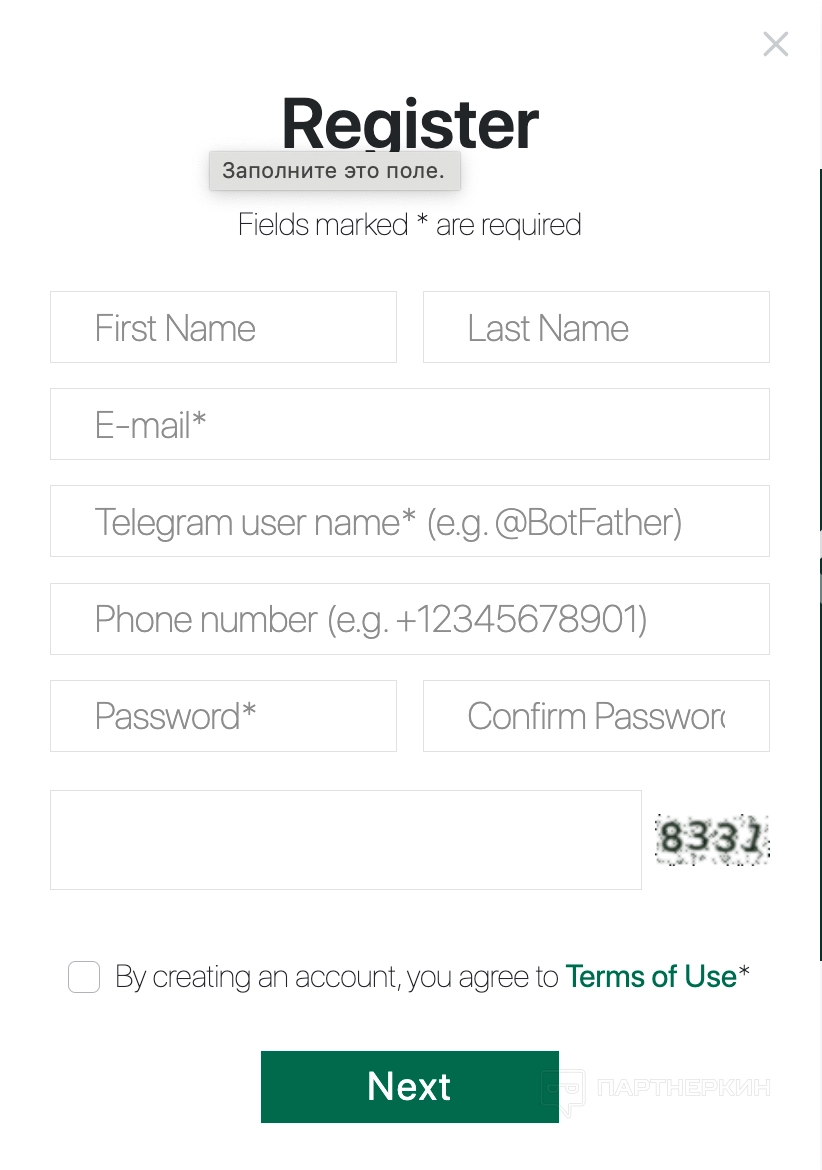Focus the Phone number field
This screenshot has width=822, height=1170.
(x=410, y=619)
